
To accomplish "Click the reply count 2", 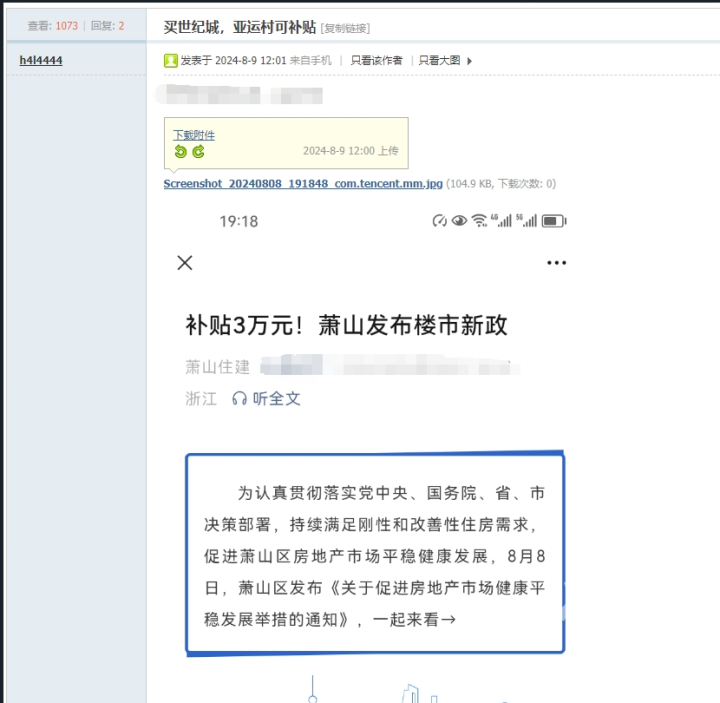I will click(121, 26).
